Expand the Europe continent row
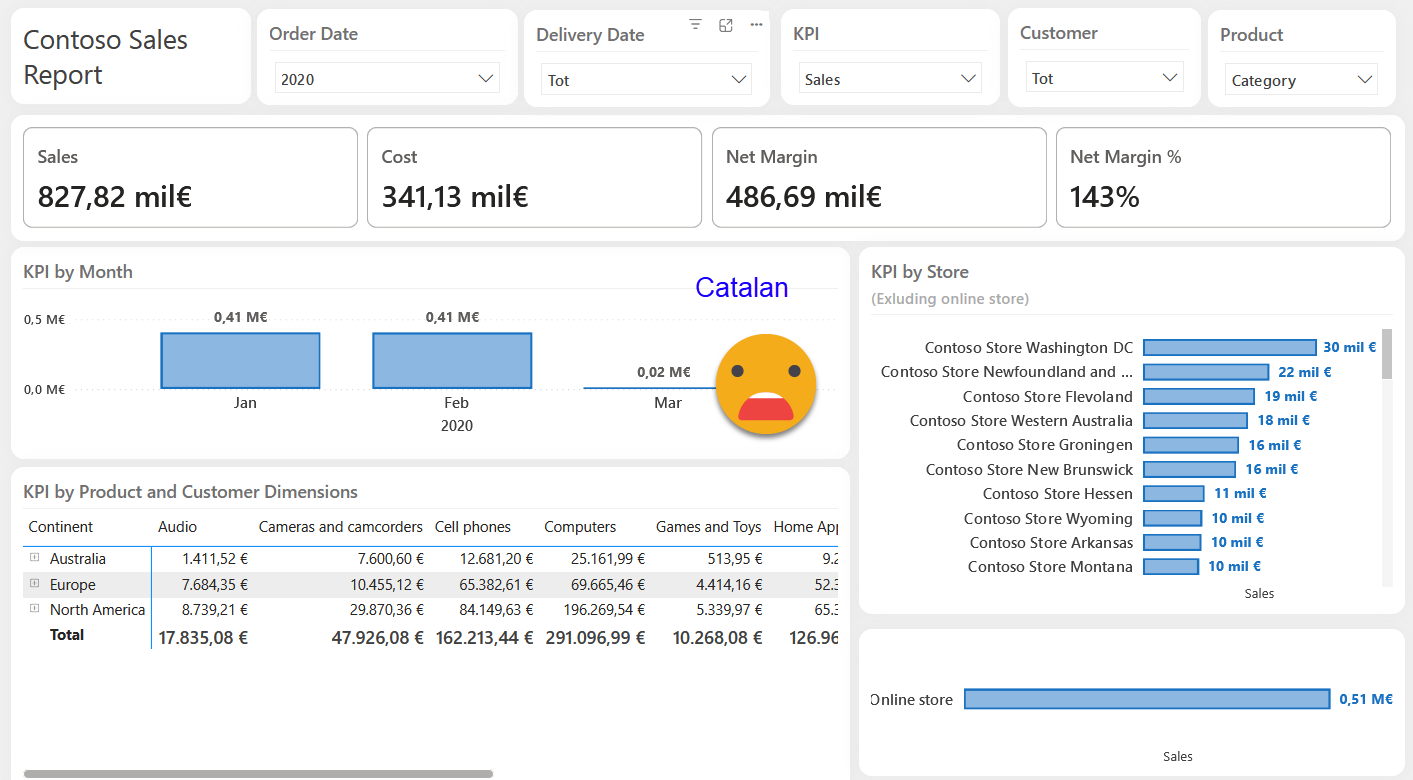 point(35,584)
